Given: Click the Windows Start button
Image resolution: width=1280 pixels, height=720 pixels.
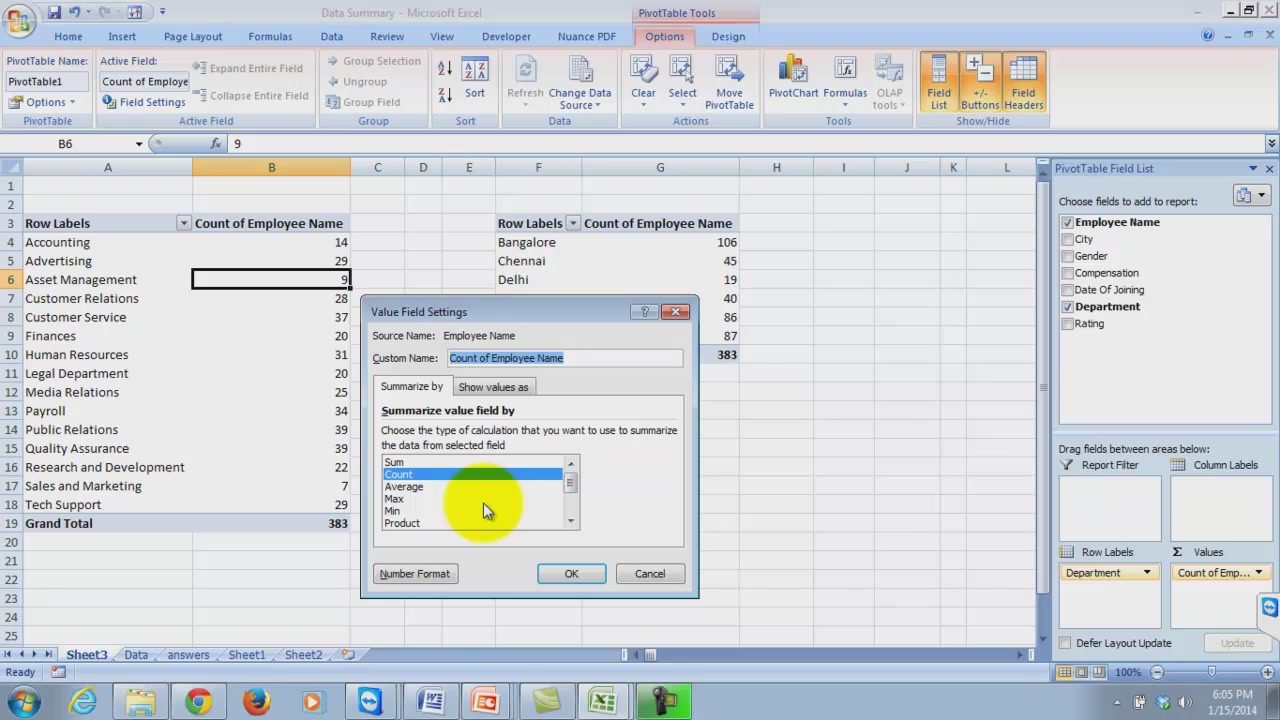Looking at the screenshot, I should [23, 702].
